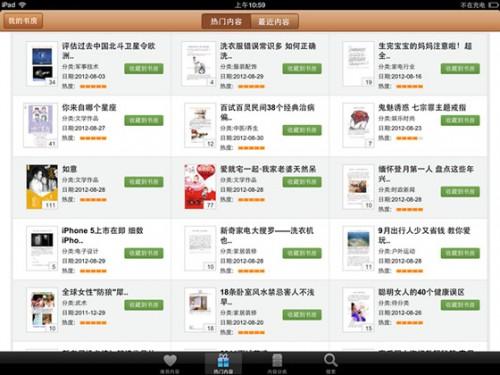Open the heart-shaped recommended content tab

170,363
